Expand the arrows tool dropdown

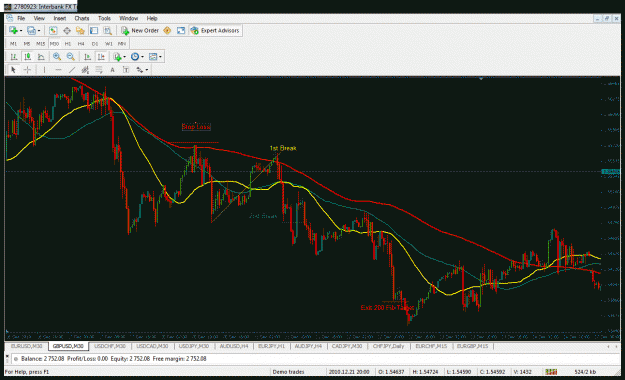point(147,70)
